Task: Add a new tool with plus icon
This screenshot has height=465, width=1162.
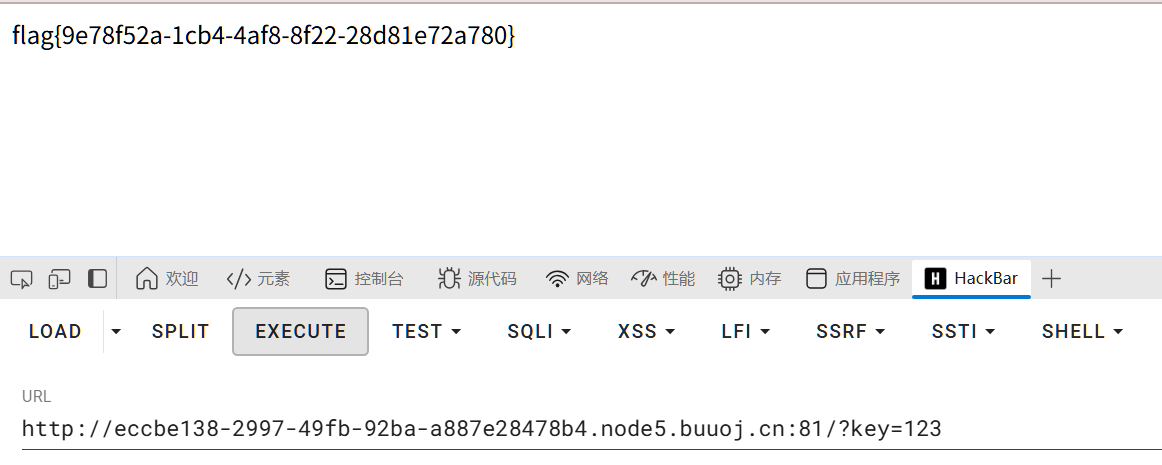Action: pyautogui.click(x=1051, y=279)
